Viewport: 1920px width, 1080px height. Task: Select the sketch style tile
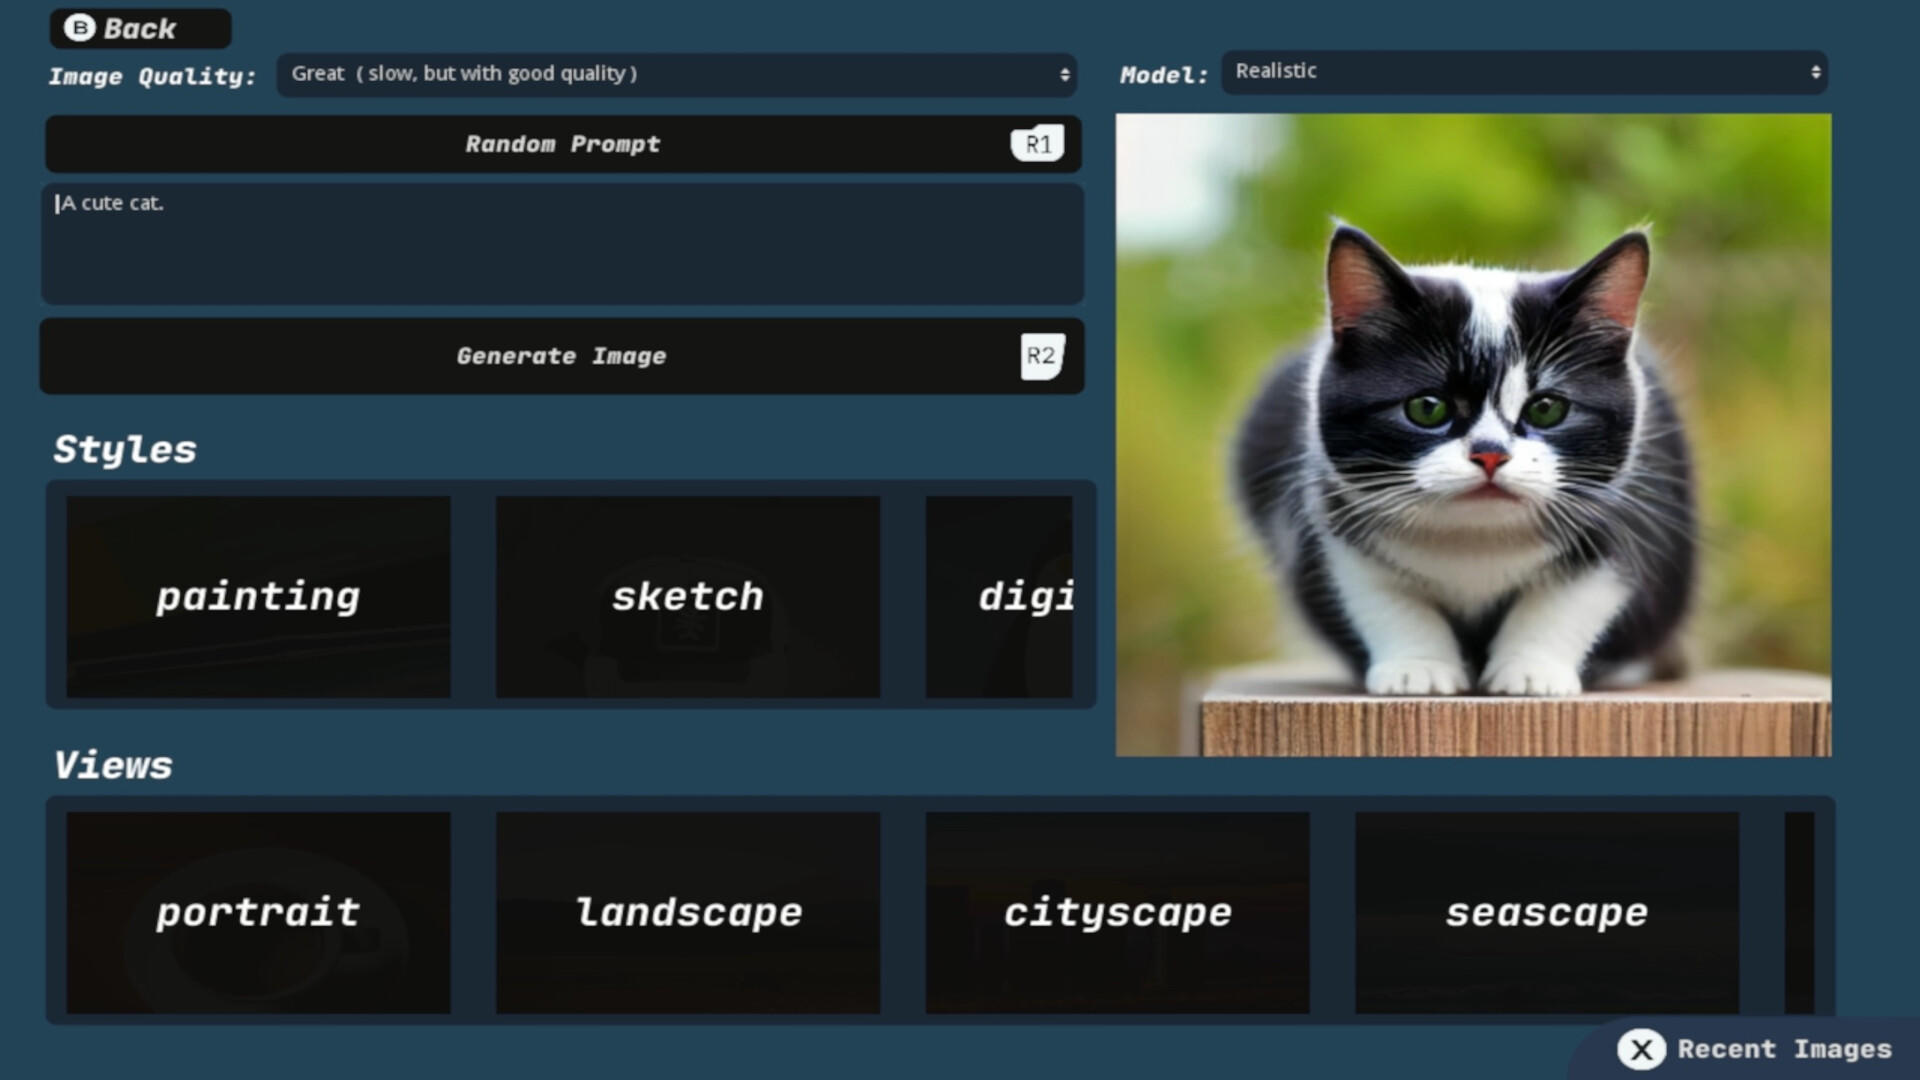(x=688, y=597)
